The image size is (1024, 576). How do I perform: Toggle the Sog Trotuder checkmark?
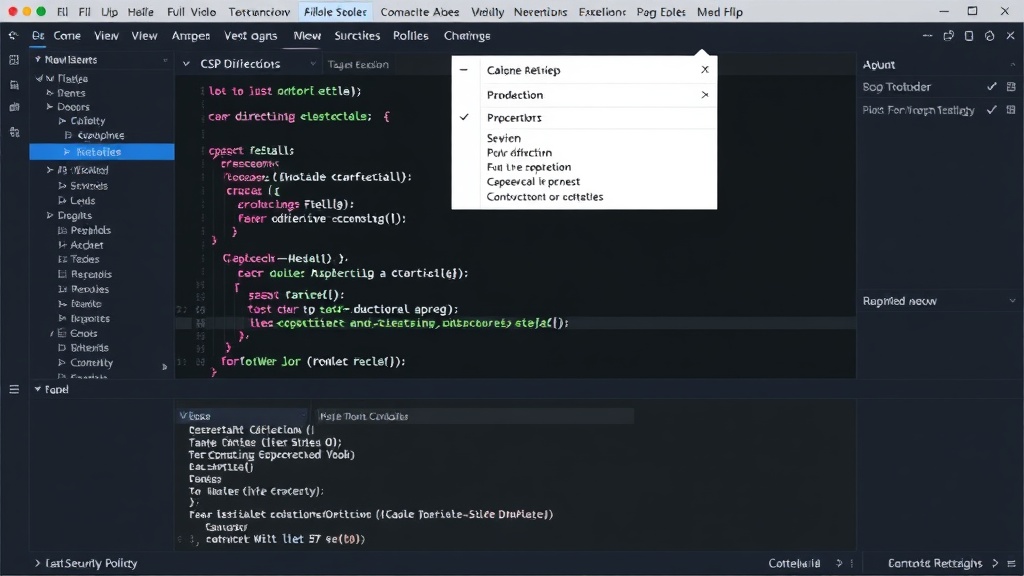991,86
